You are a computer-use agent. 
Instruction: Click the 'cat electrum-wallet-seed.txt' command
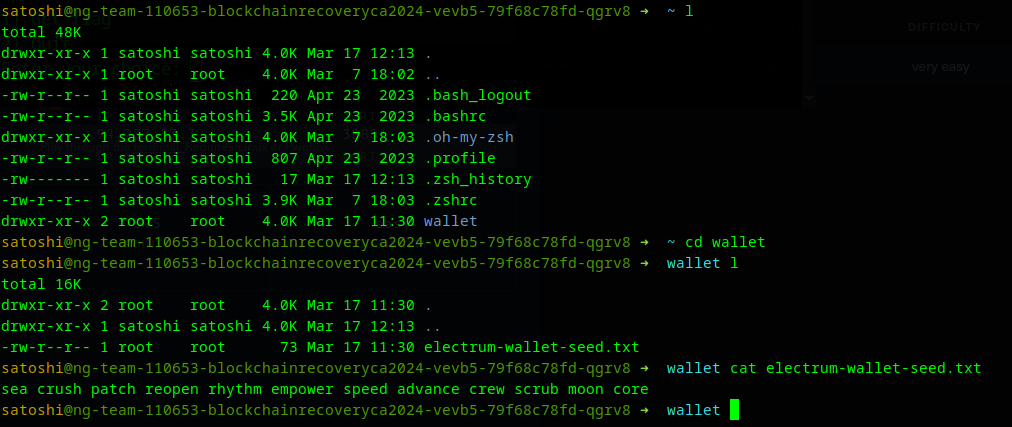coord(855,368)
